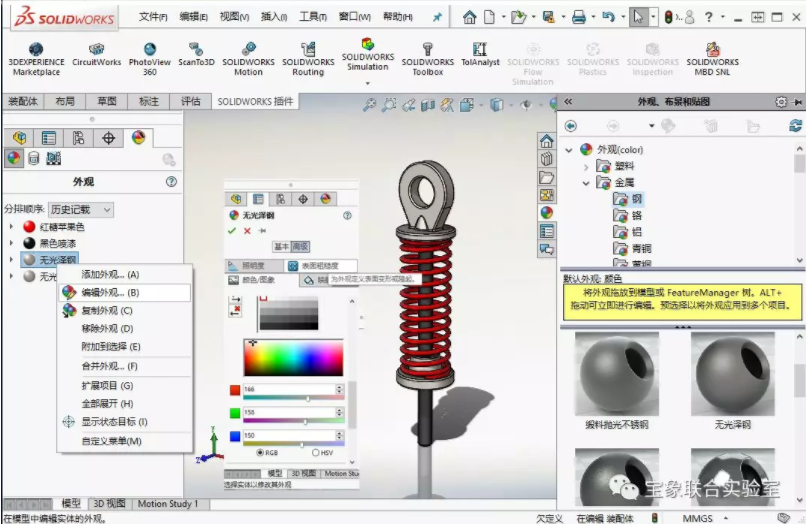
Task: Open SOLIDWORKS MBD SNL add-in
Action: (x=712, y=59)
